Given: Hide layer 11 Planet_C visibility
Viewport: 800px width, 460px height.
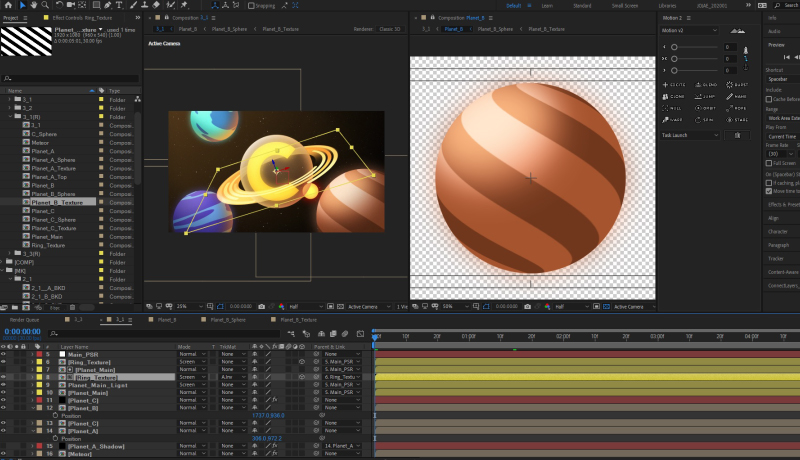Looking at the screenshot, I should pos(4,400).
